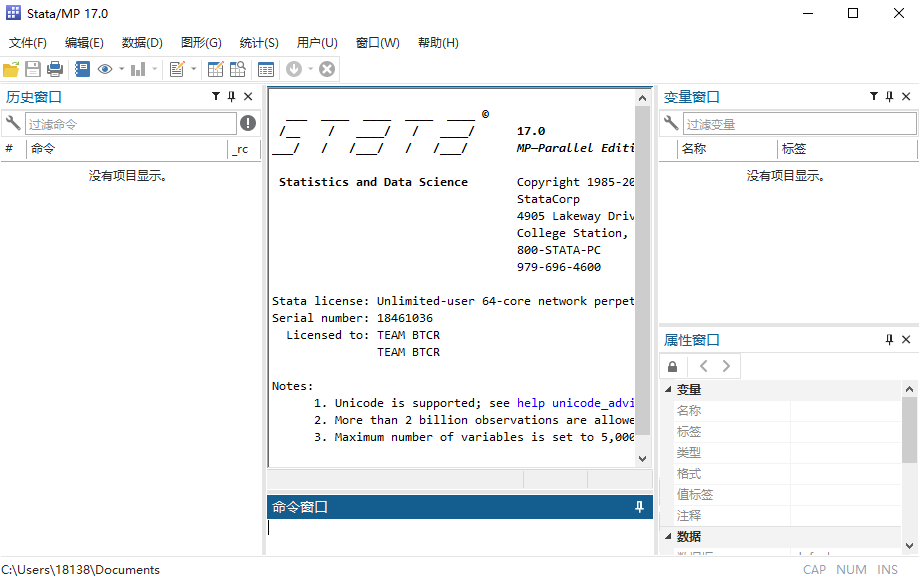Toggle the properties lock icon

[673, 366]
